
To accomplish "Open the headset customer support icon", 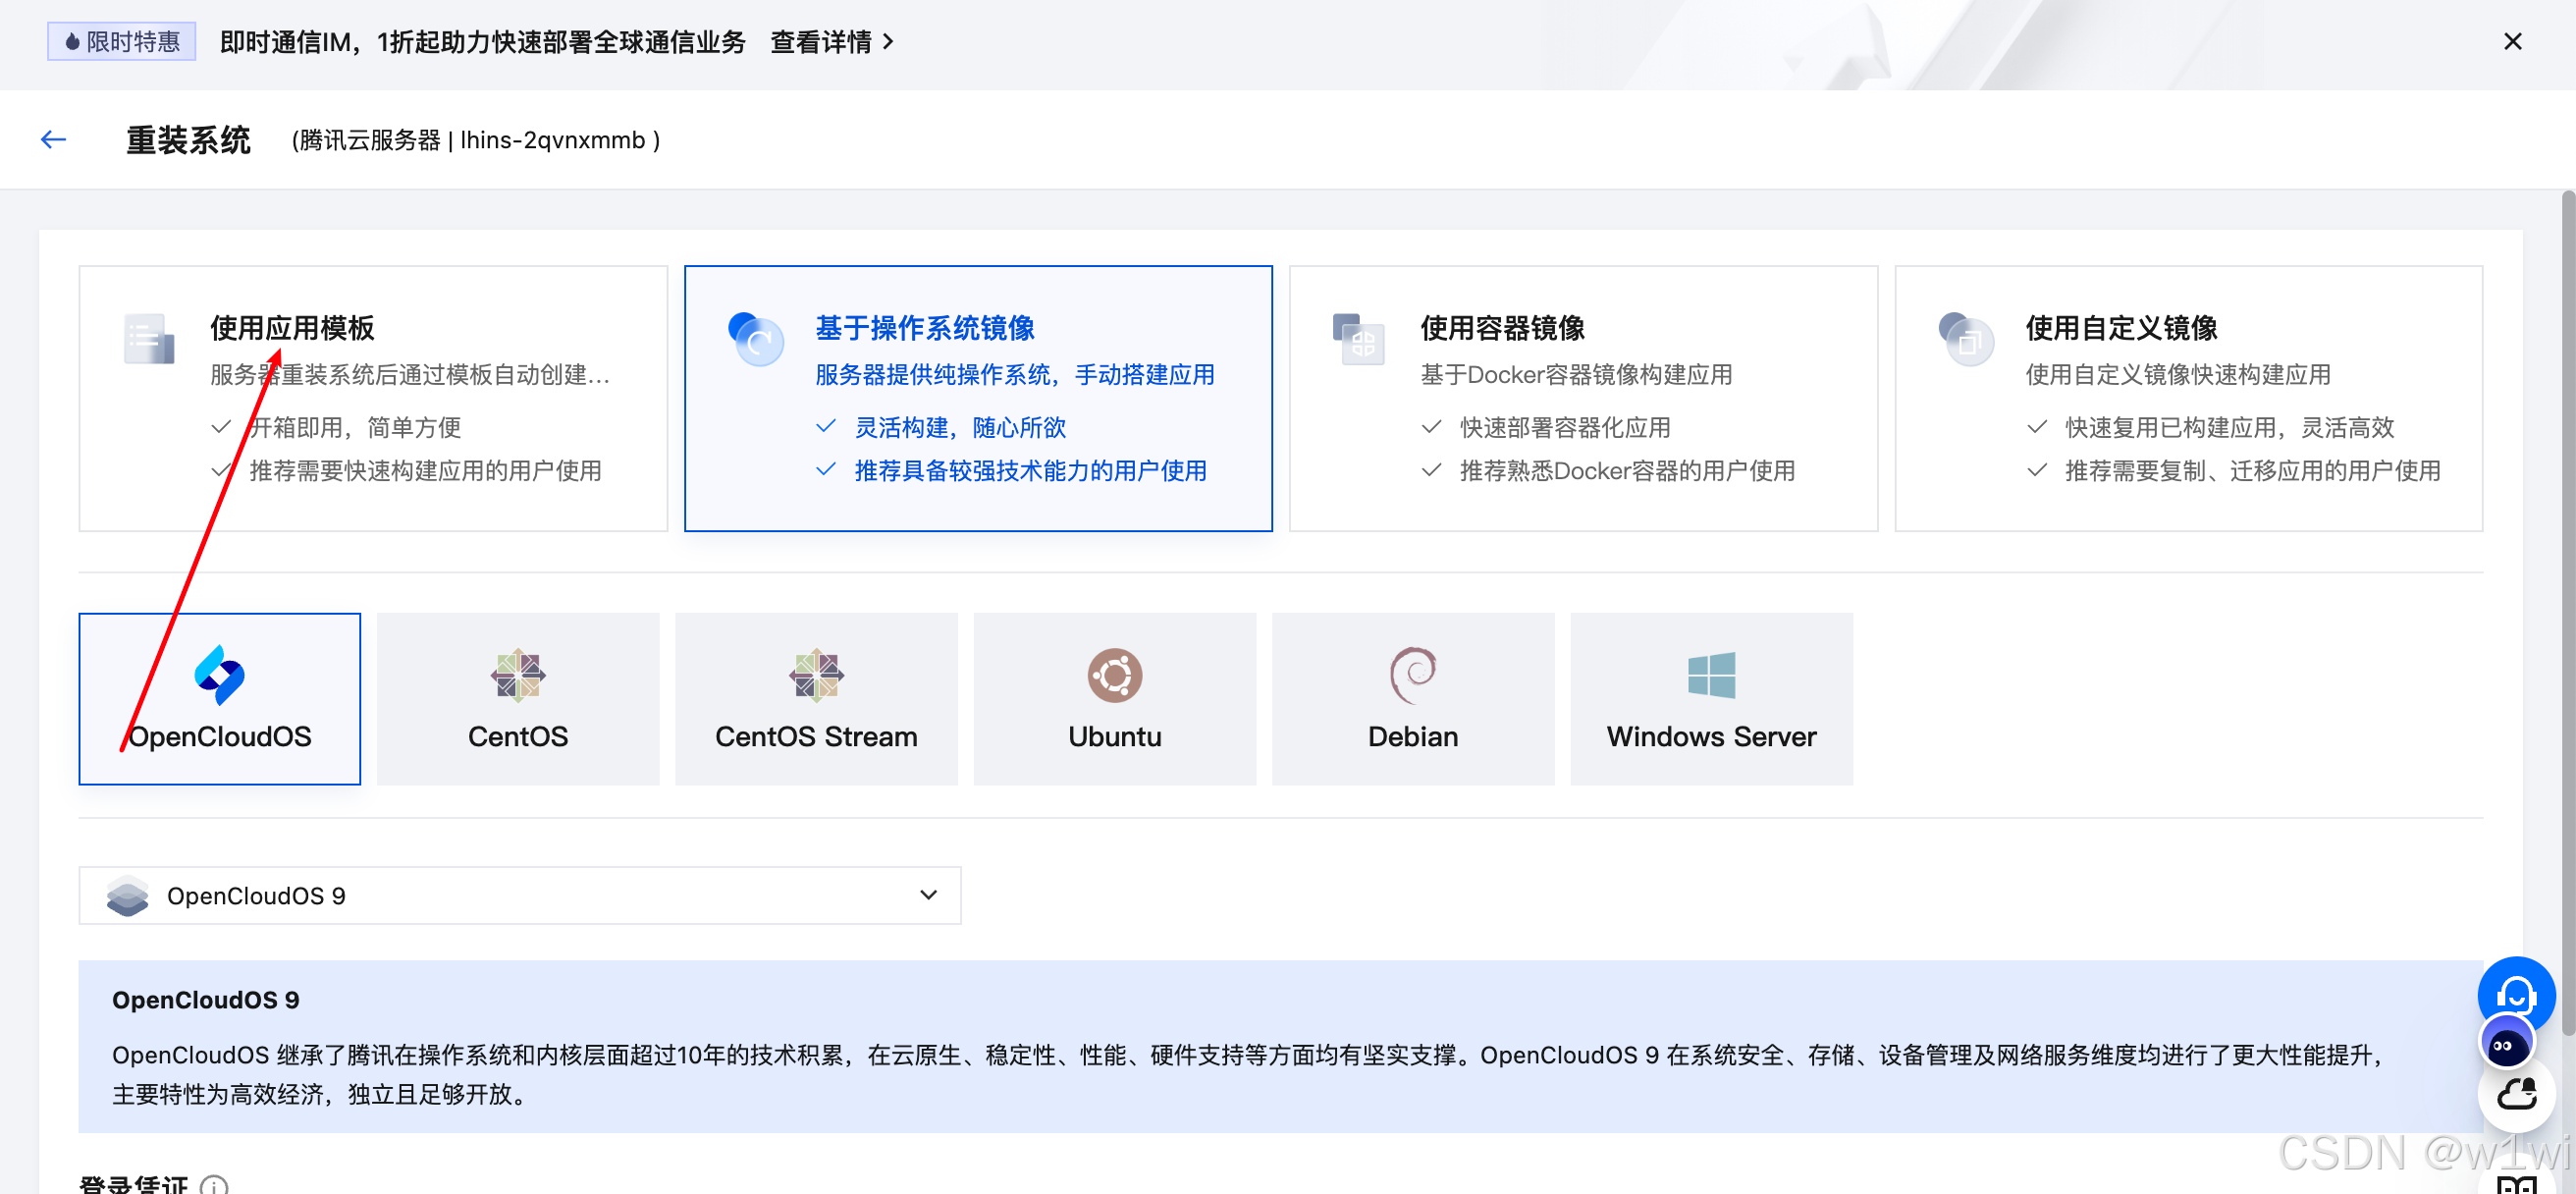I will [x=2516, y=994].
